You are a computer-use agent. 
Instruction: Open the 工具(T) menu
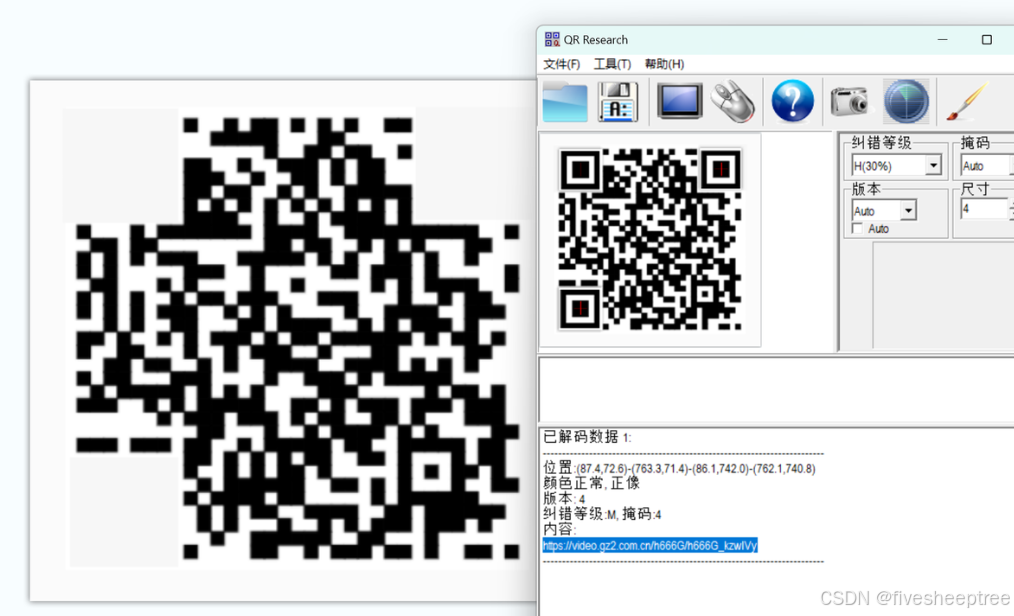click(612, 64)
